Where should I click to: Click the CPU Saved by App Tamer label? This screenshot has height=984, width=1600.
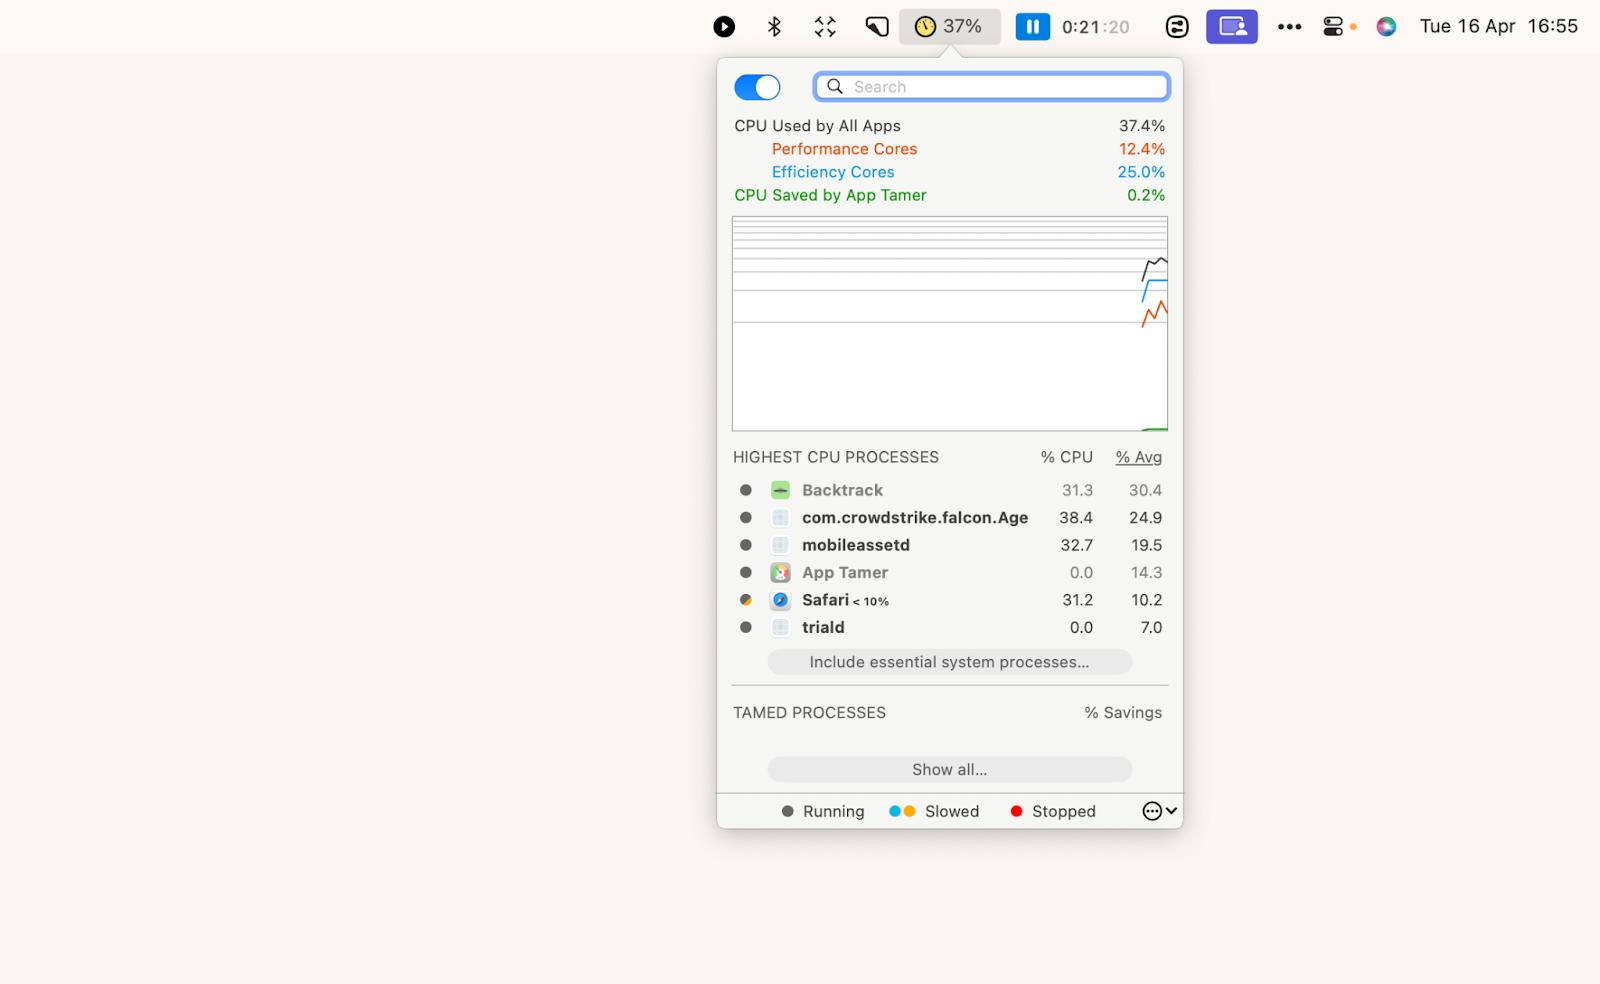830,195
